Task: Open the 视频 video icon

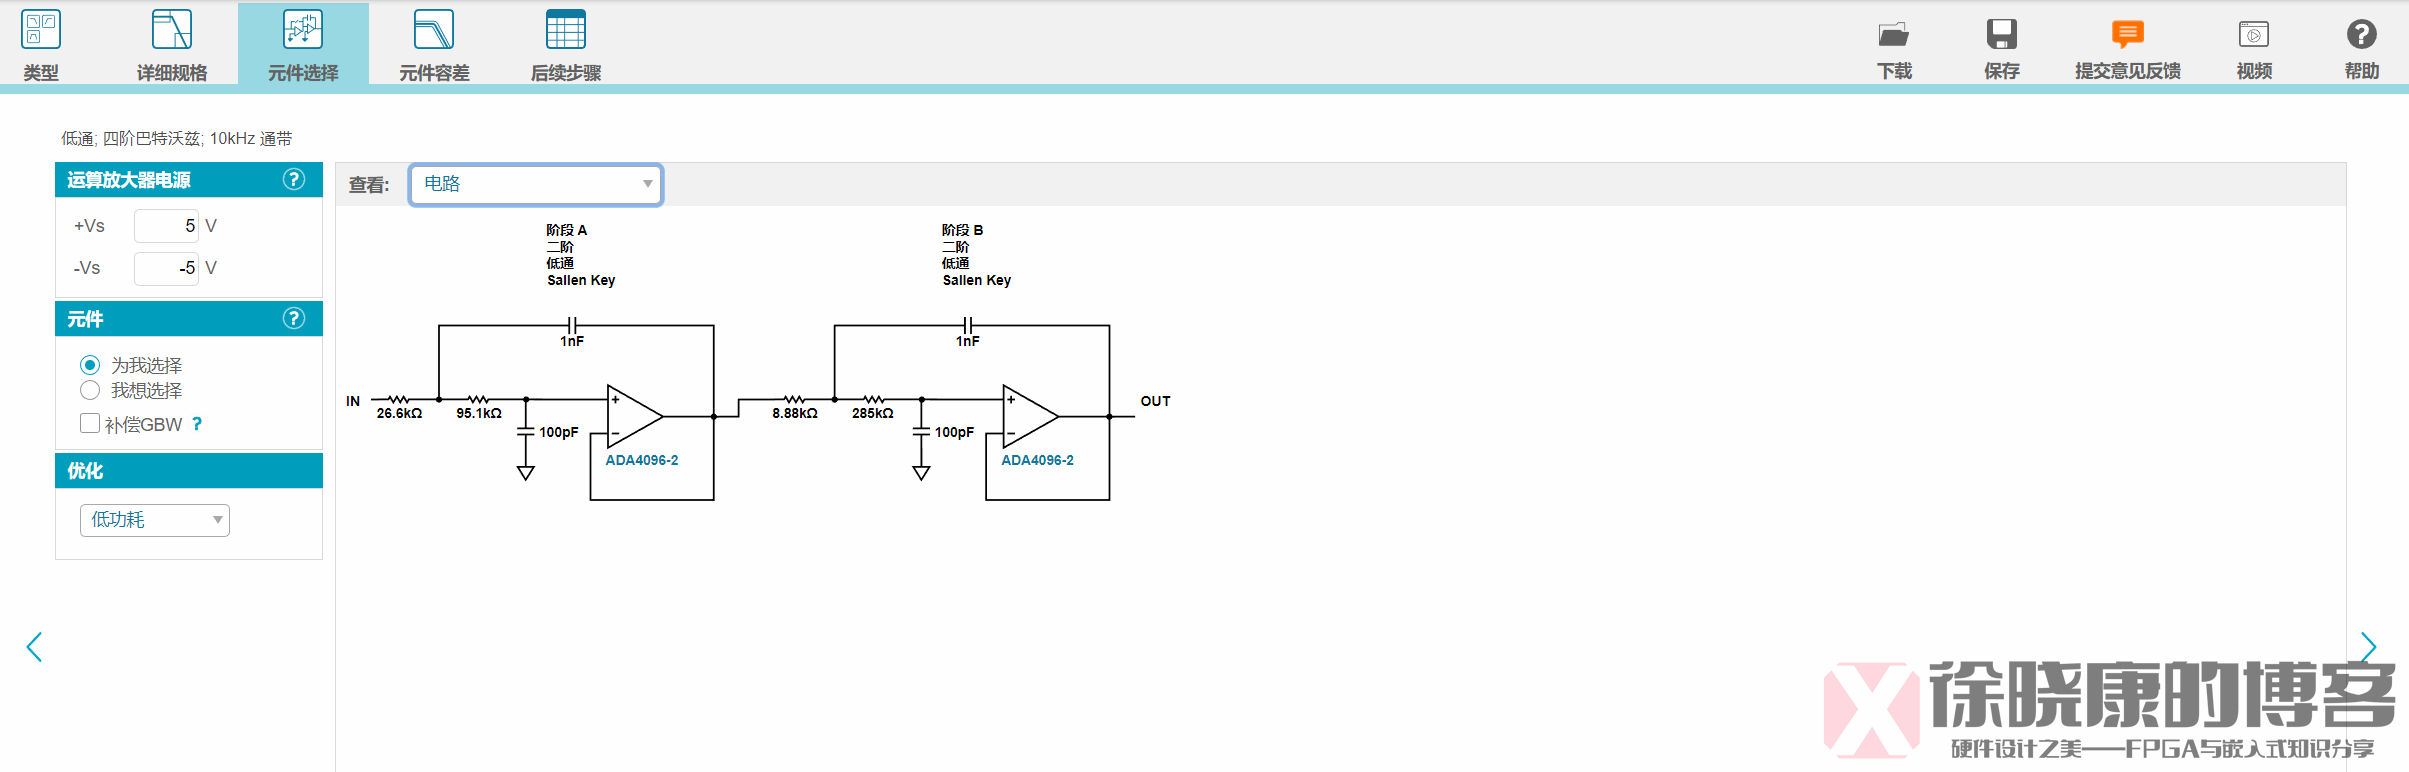Action: [x=2254, y=34]
